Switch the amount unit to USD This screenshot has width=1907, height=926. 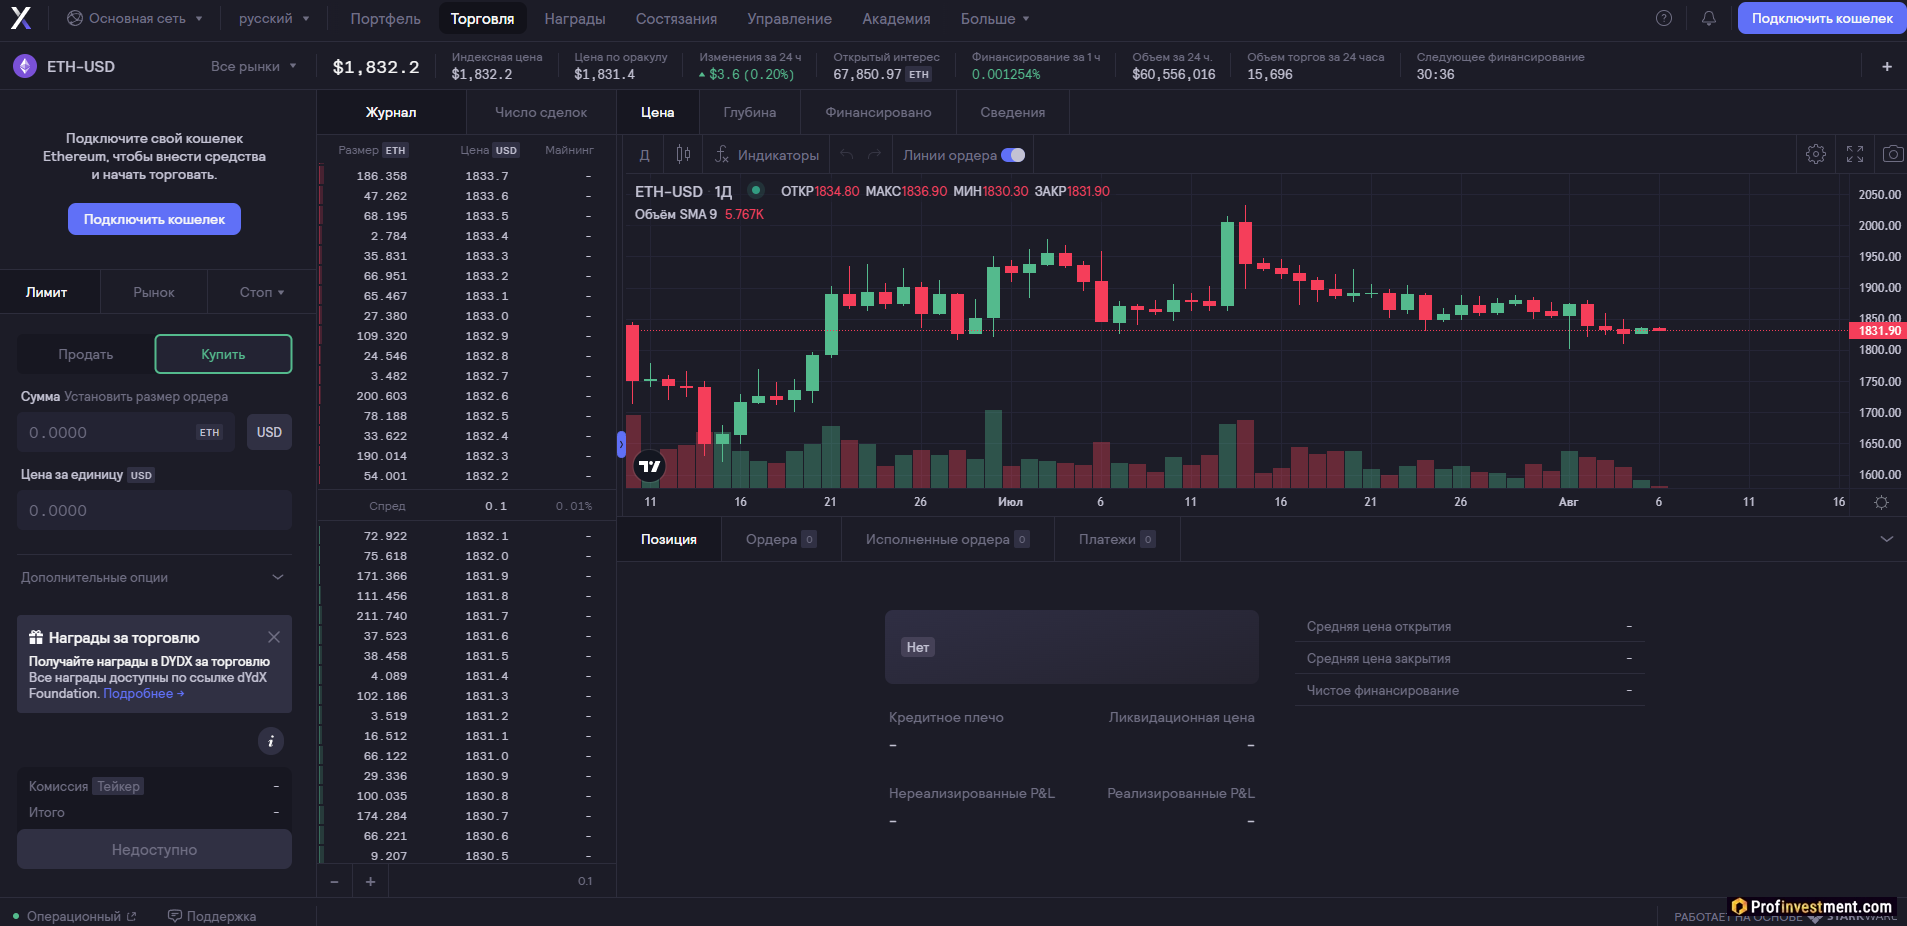[269, 432]
